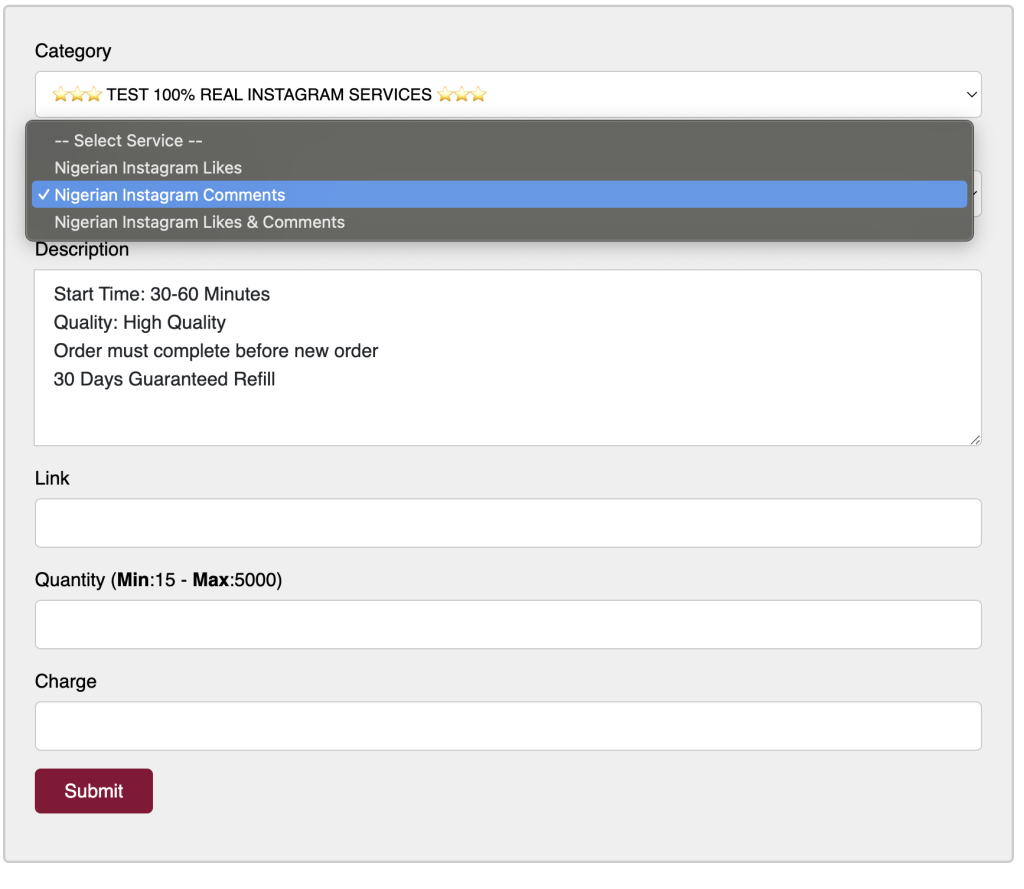This screenshot has height=889, width=1024.
Task: Click the Service dropdown arrow behind the list
Action: 975,193
